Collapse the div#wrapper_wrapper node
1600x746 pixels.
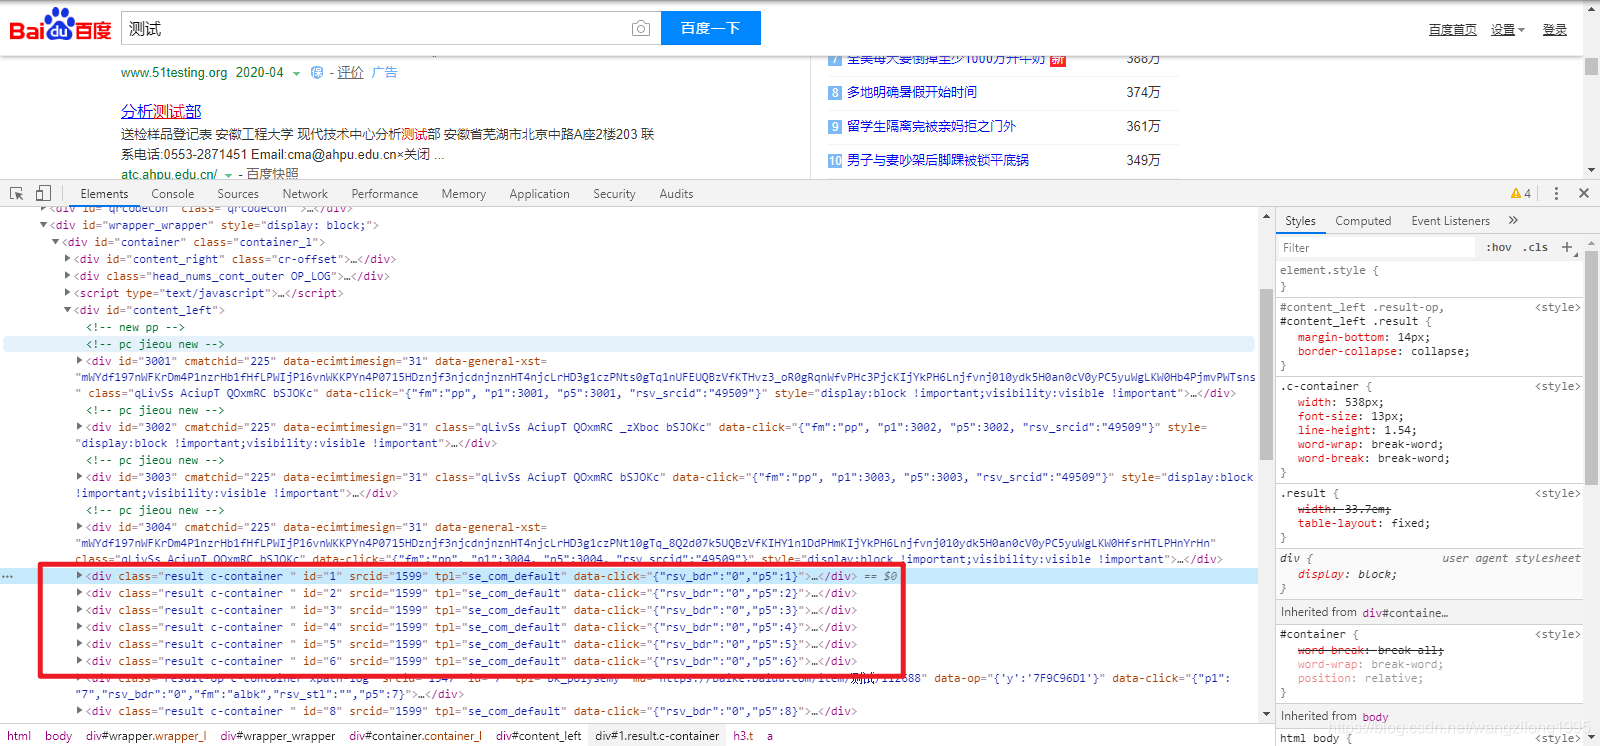click(x=43, y=225)
